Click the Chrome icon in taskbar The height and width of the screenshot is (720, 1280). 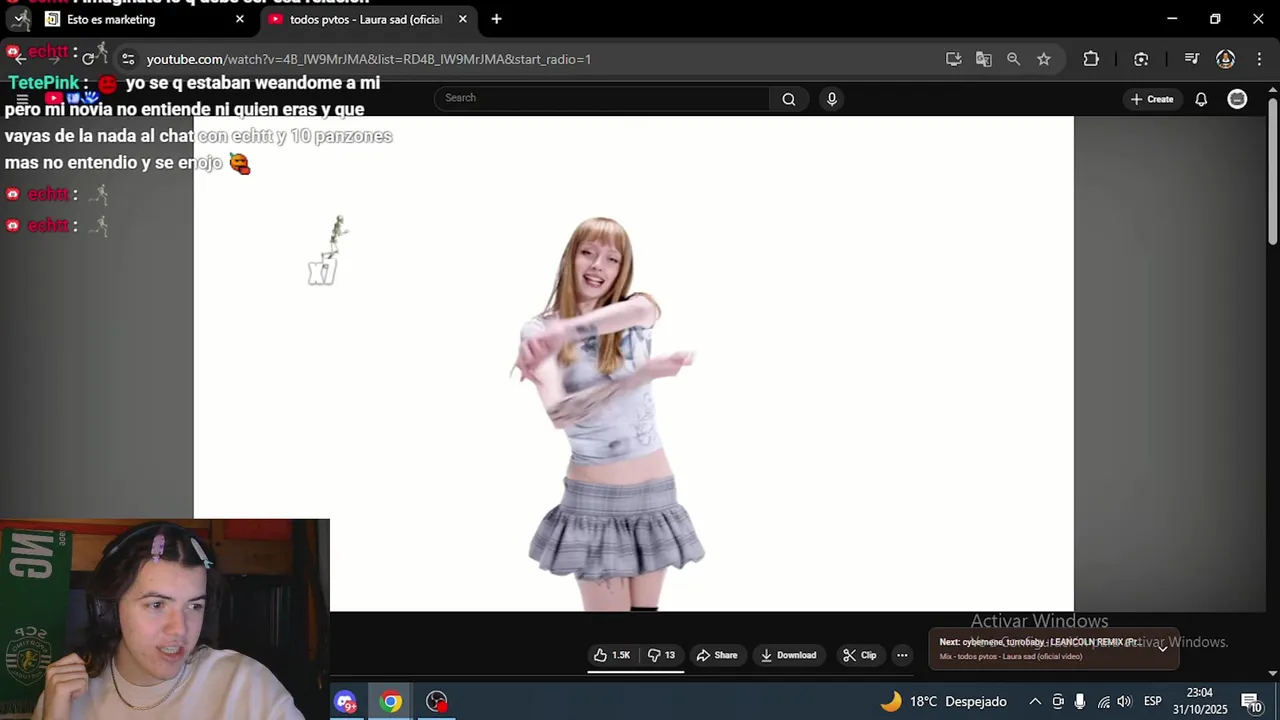tap(391, 702)
